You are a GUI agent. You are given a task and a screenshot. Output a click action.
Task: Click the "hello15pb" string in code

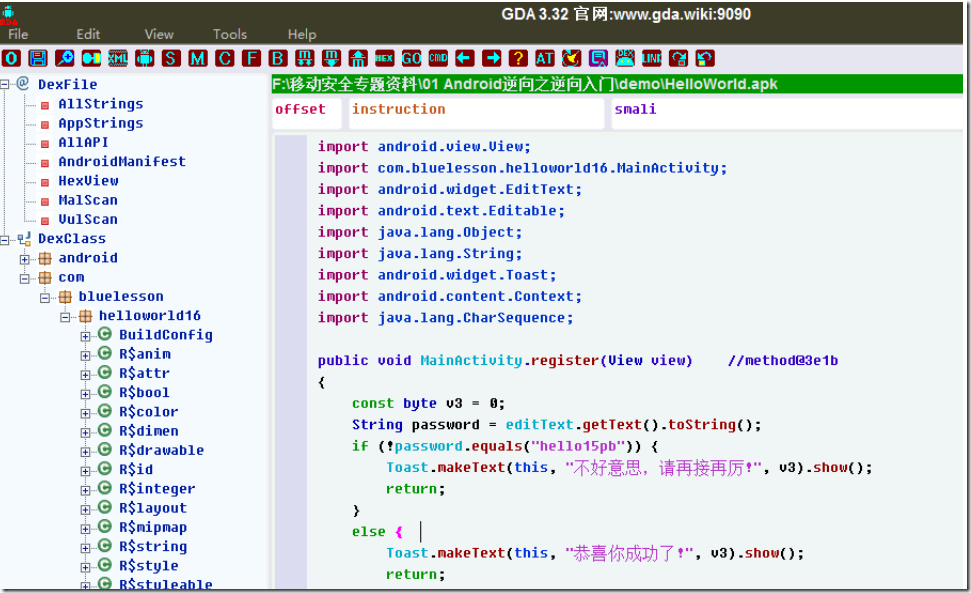(x=577, y=446)
